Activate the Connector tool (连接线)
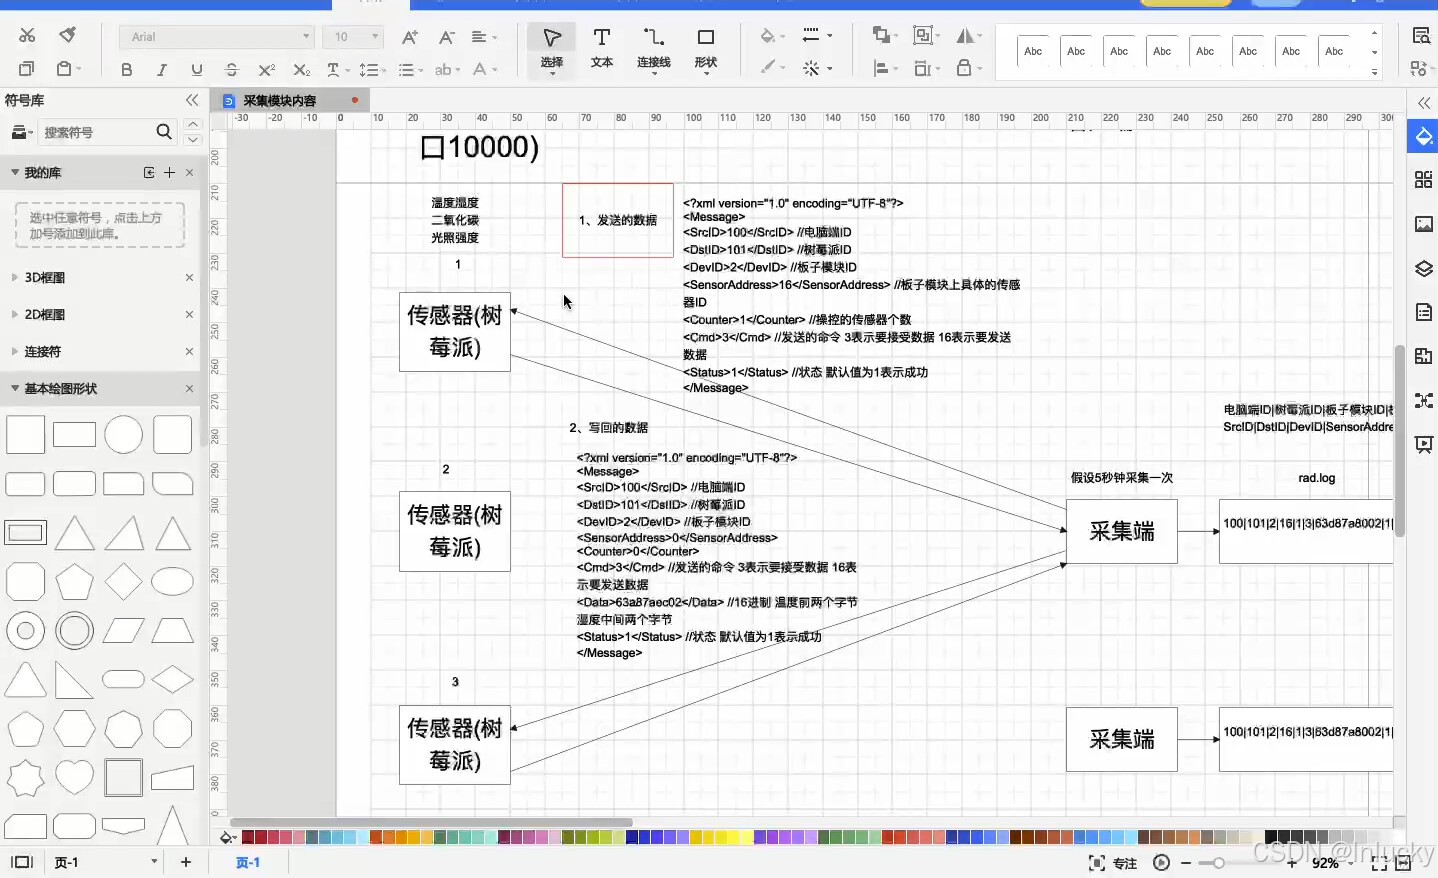The image size is (1438, 878). [654, 50]
